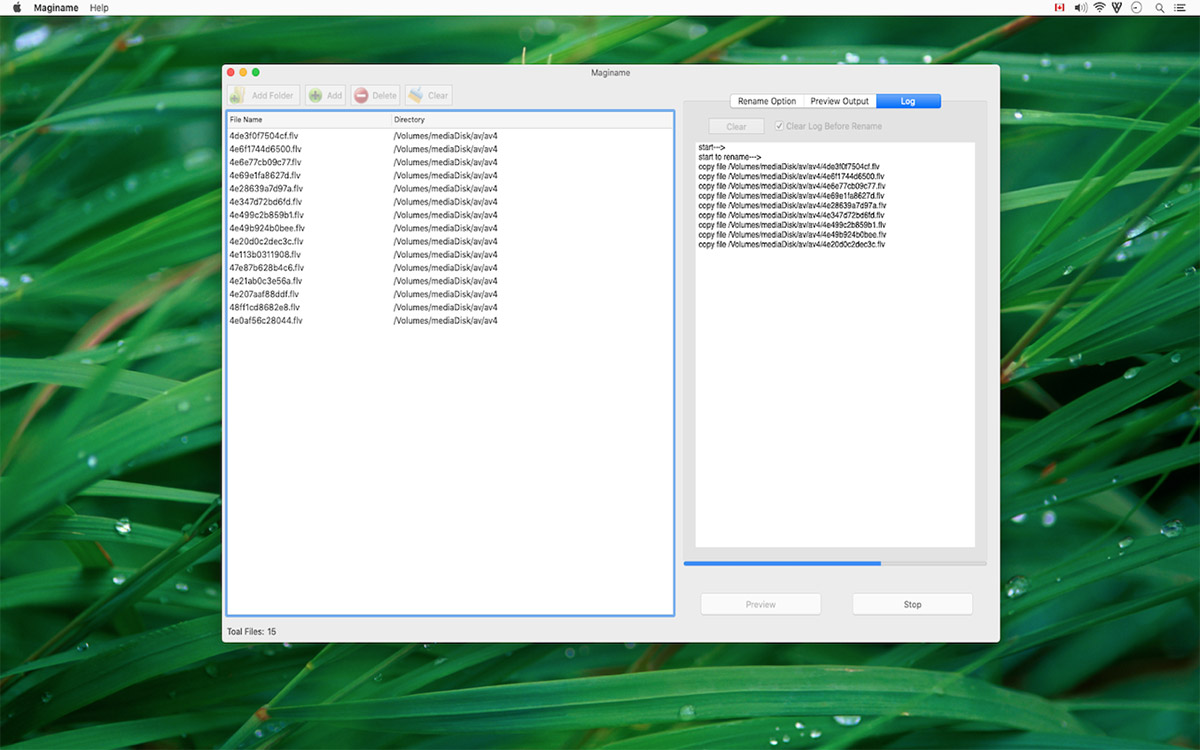Select the Log tab
The height and width of the screenshot is (750, 1200).
point(908,101)
